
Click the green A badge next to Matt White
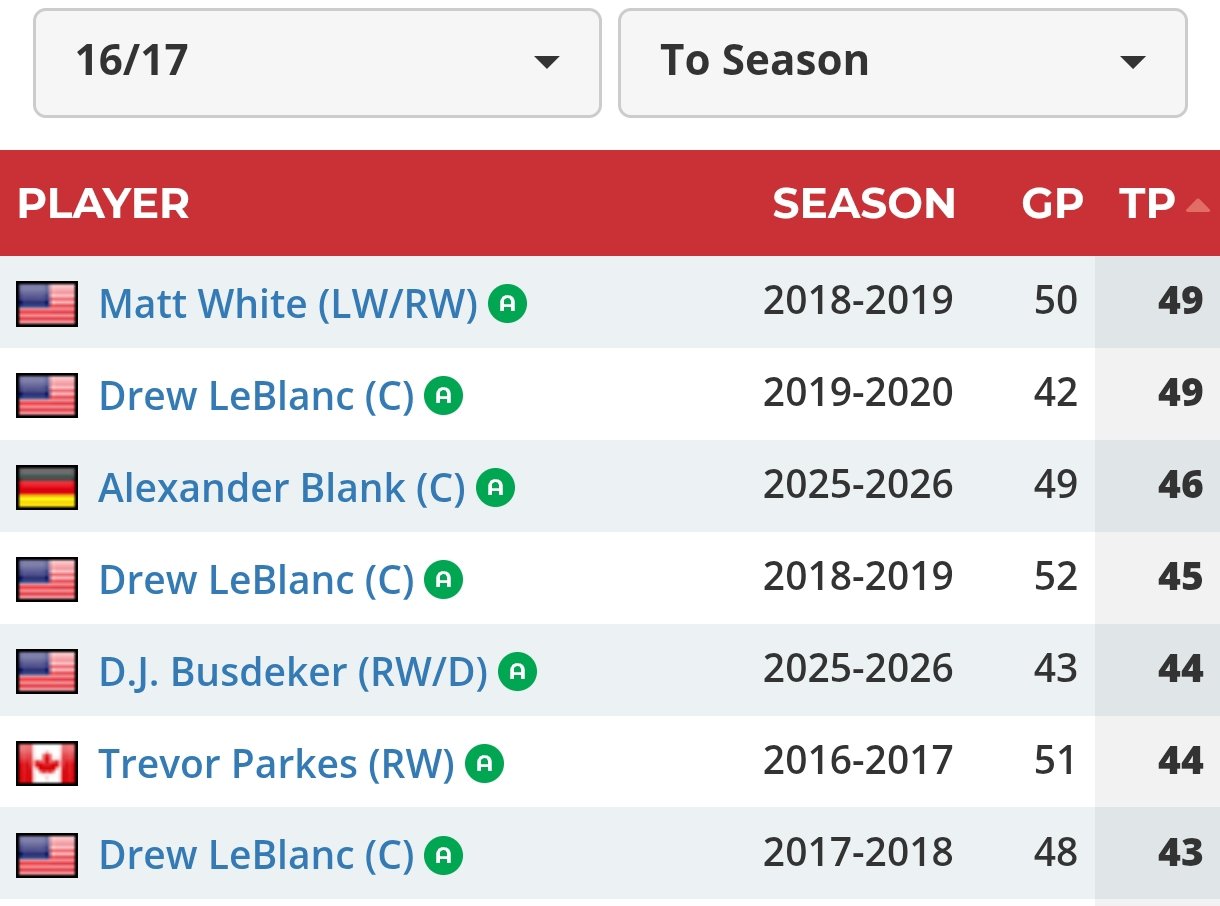(x=508, y=304)
